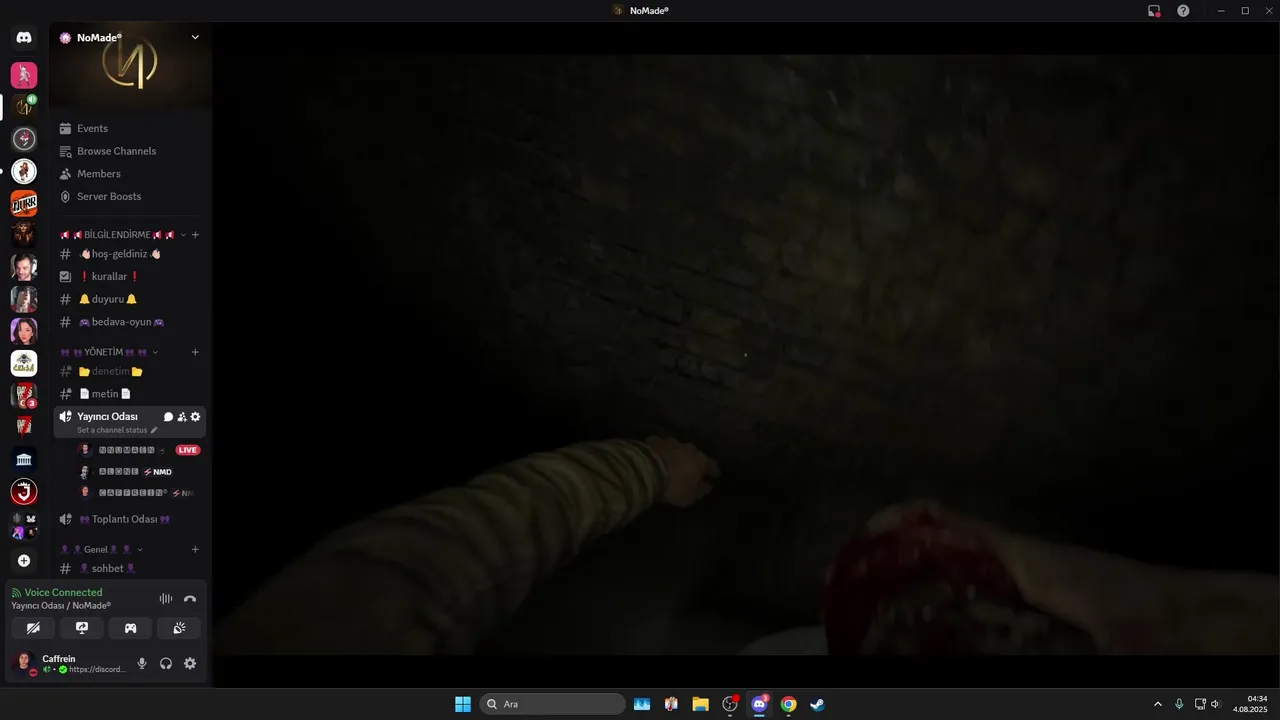
Task: Open the pink server icon with dancing figure
Action: click(x=24, y=75)
